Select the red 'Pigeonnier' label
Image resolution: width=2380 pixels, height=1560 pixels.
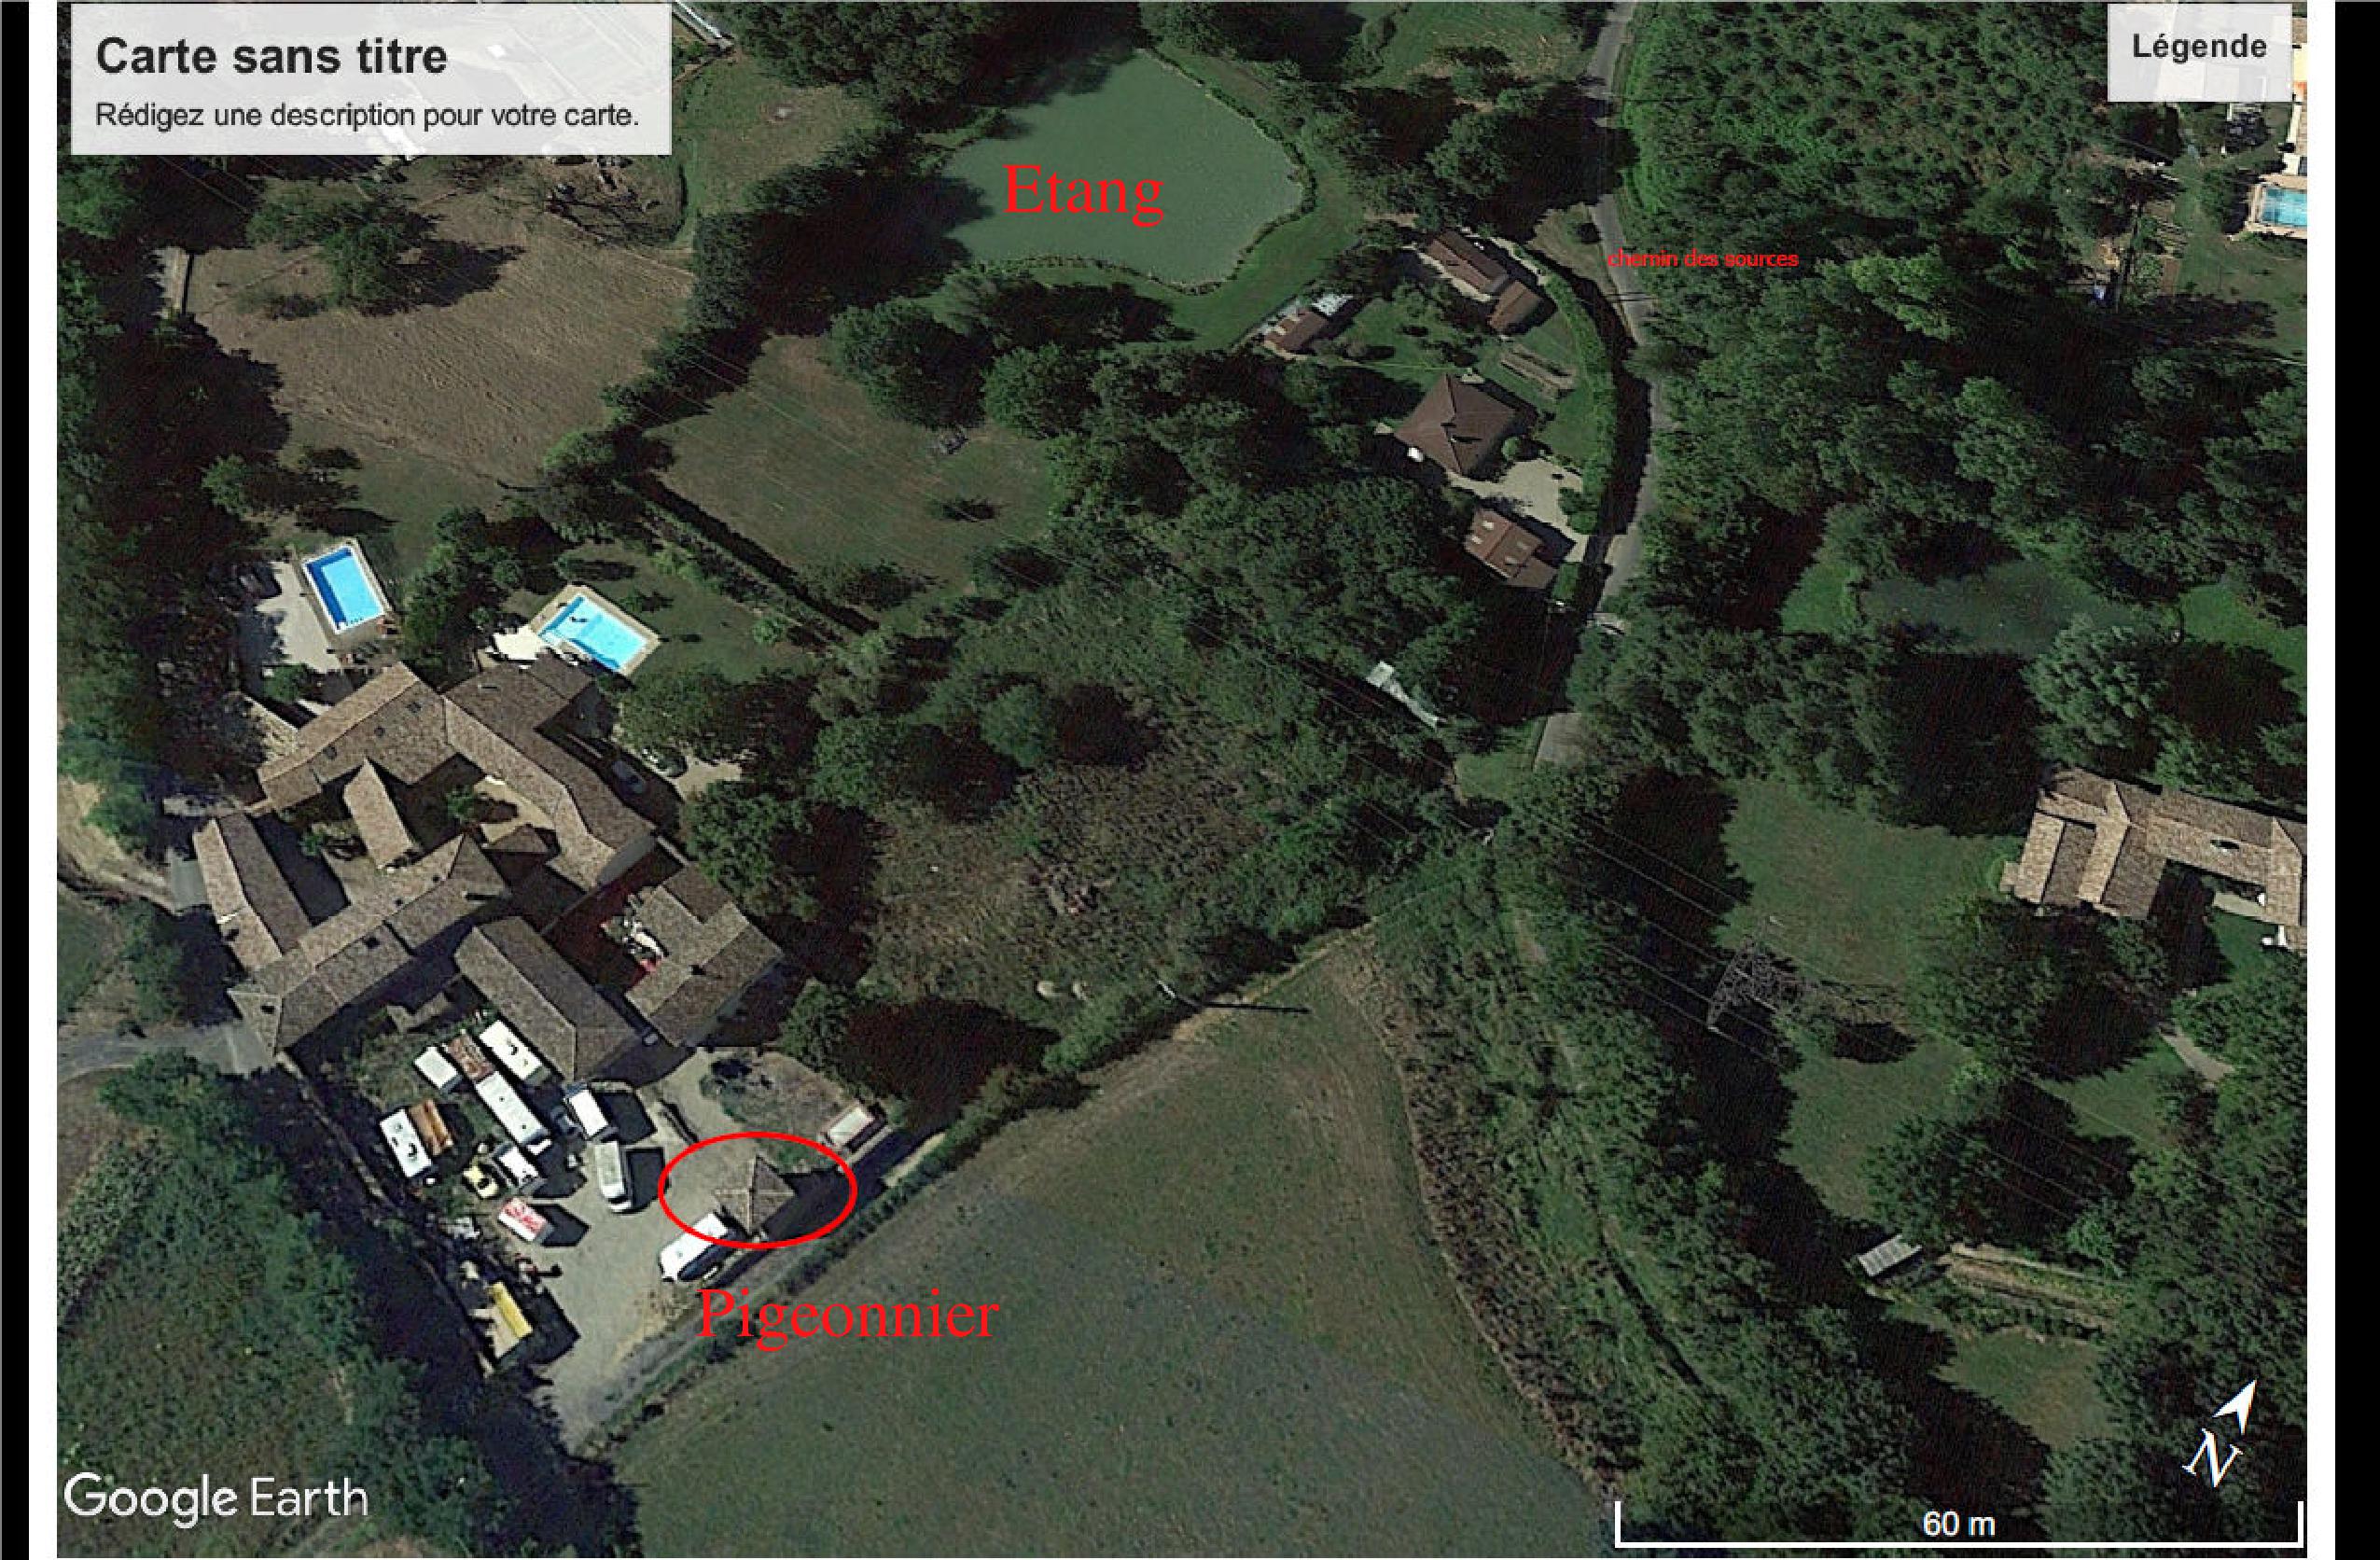click(x=847, y=1316)
